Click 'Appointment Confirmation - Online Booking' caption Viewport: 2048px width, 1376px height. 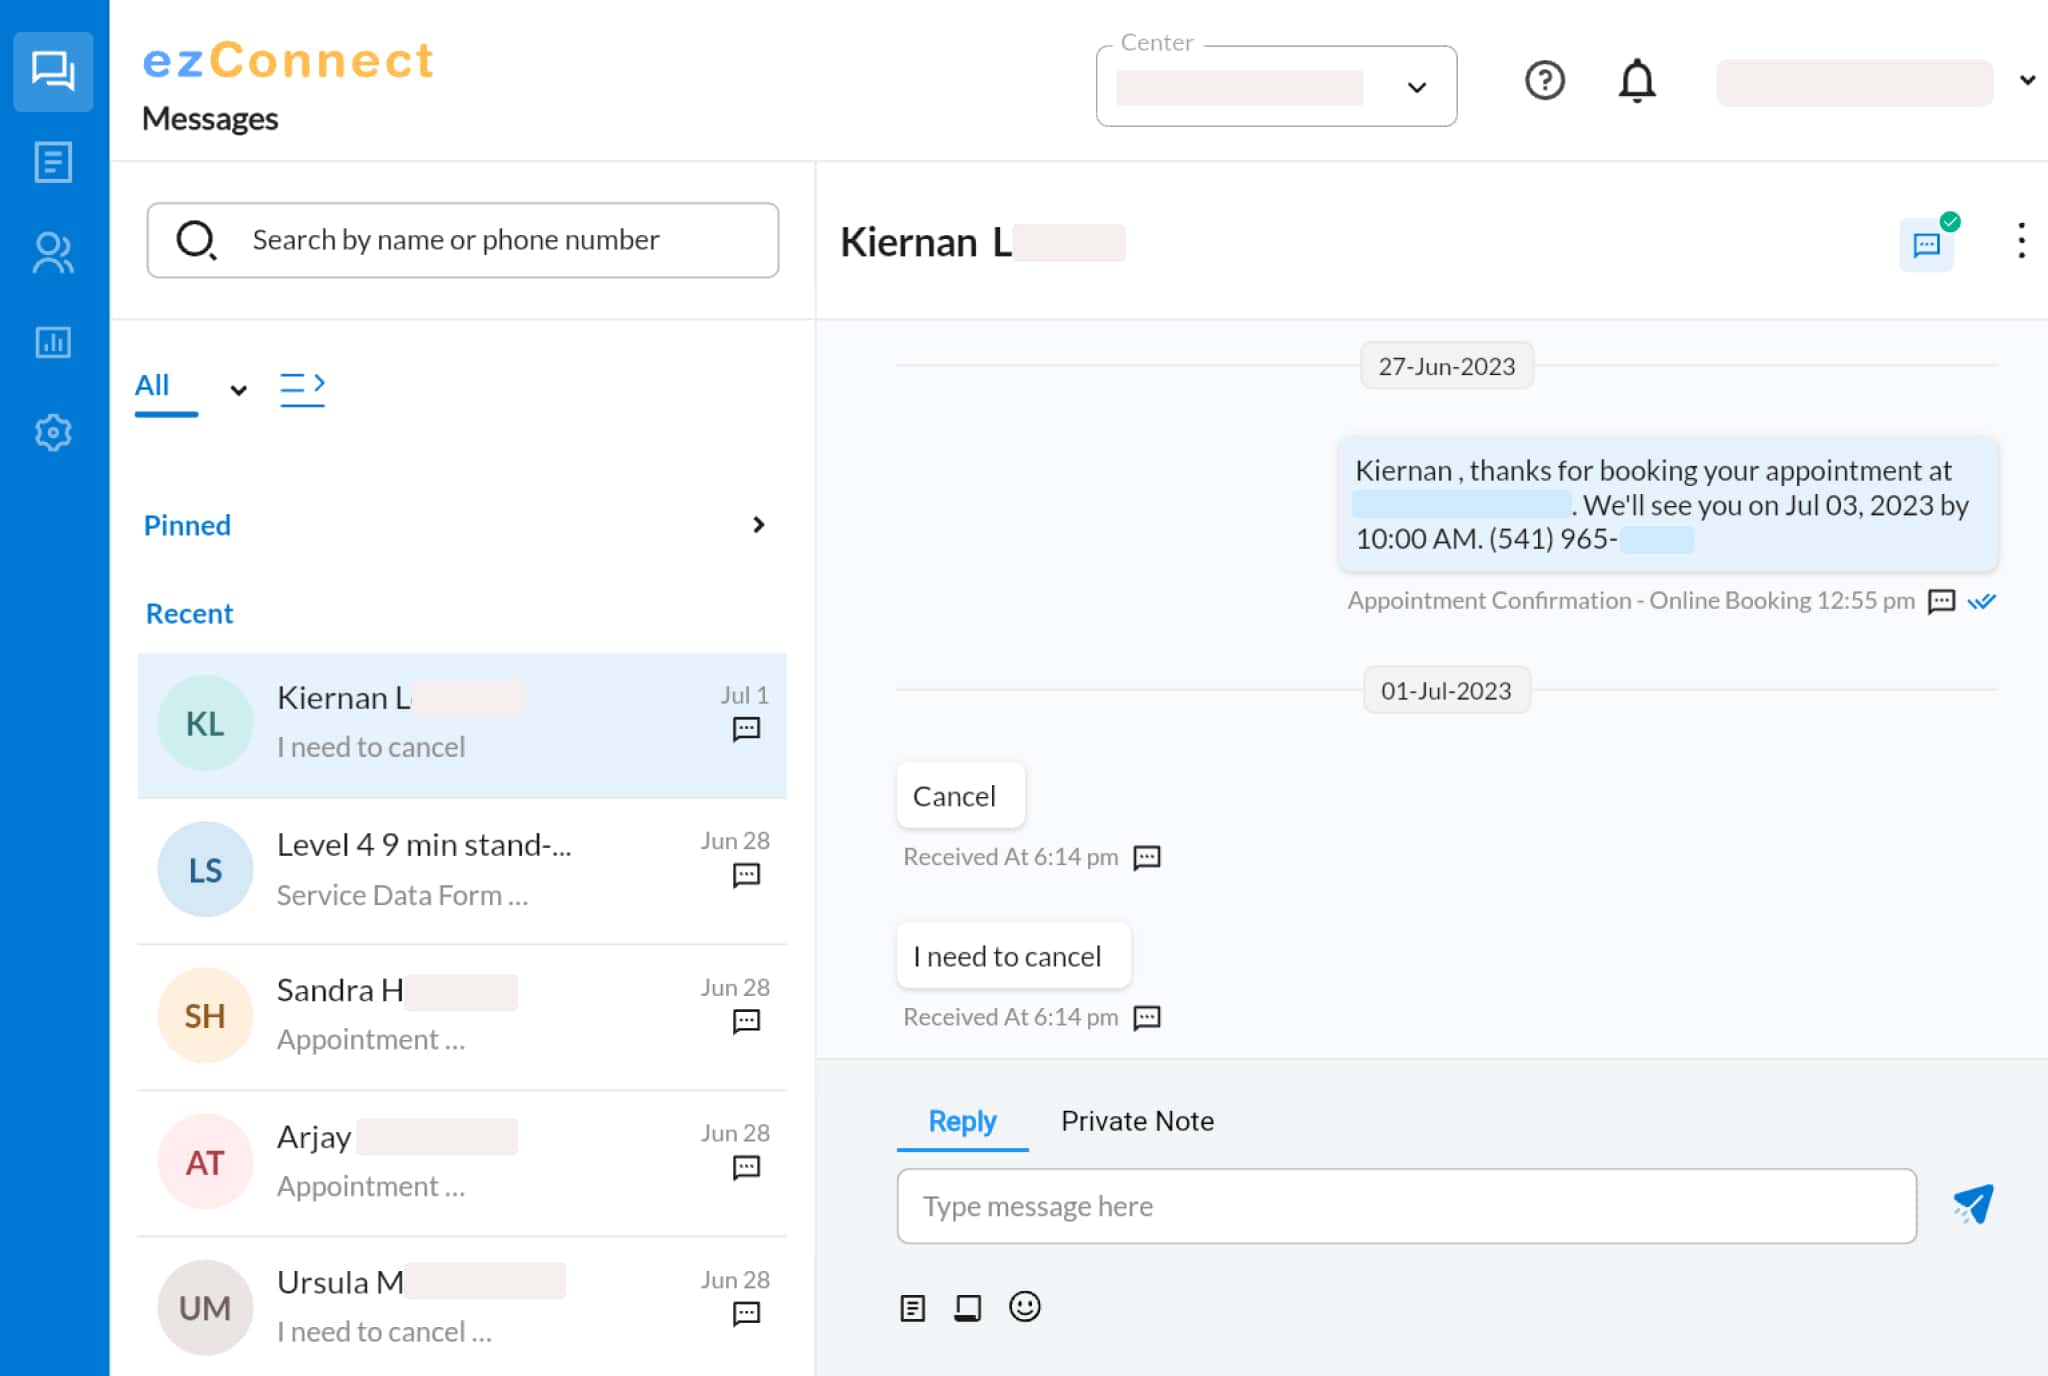(1579, 600)
